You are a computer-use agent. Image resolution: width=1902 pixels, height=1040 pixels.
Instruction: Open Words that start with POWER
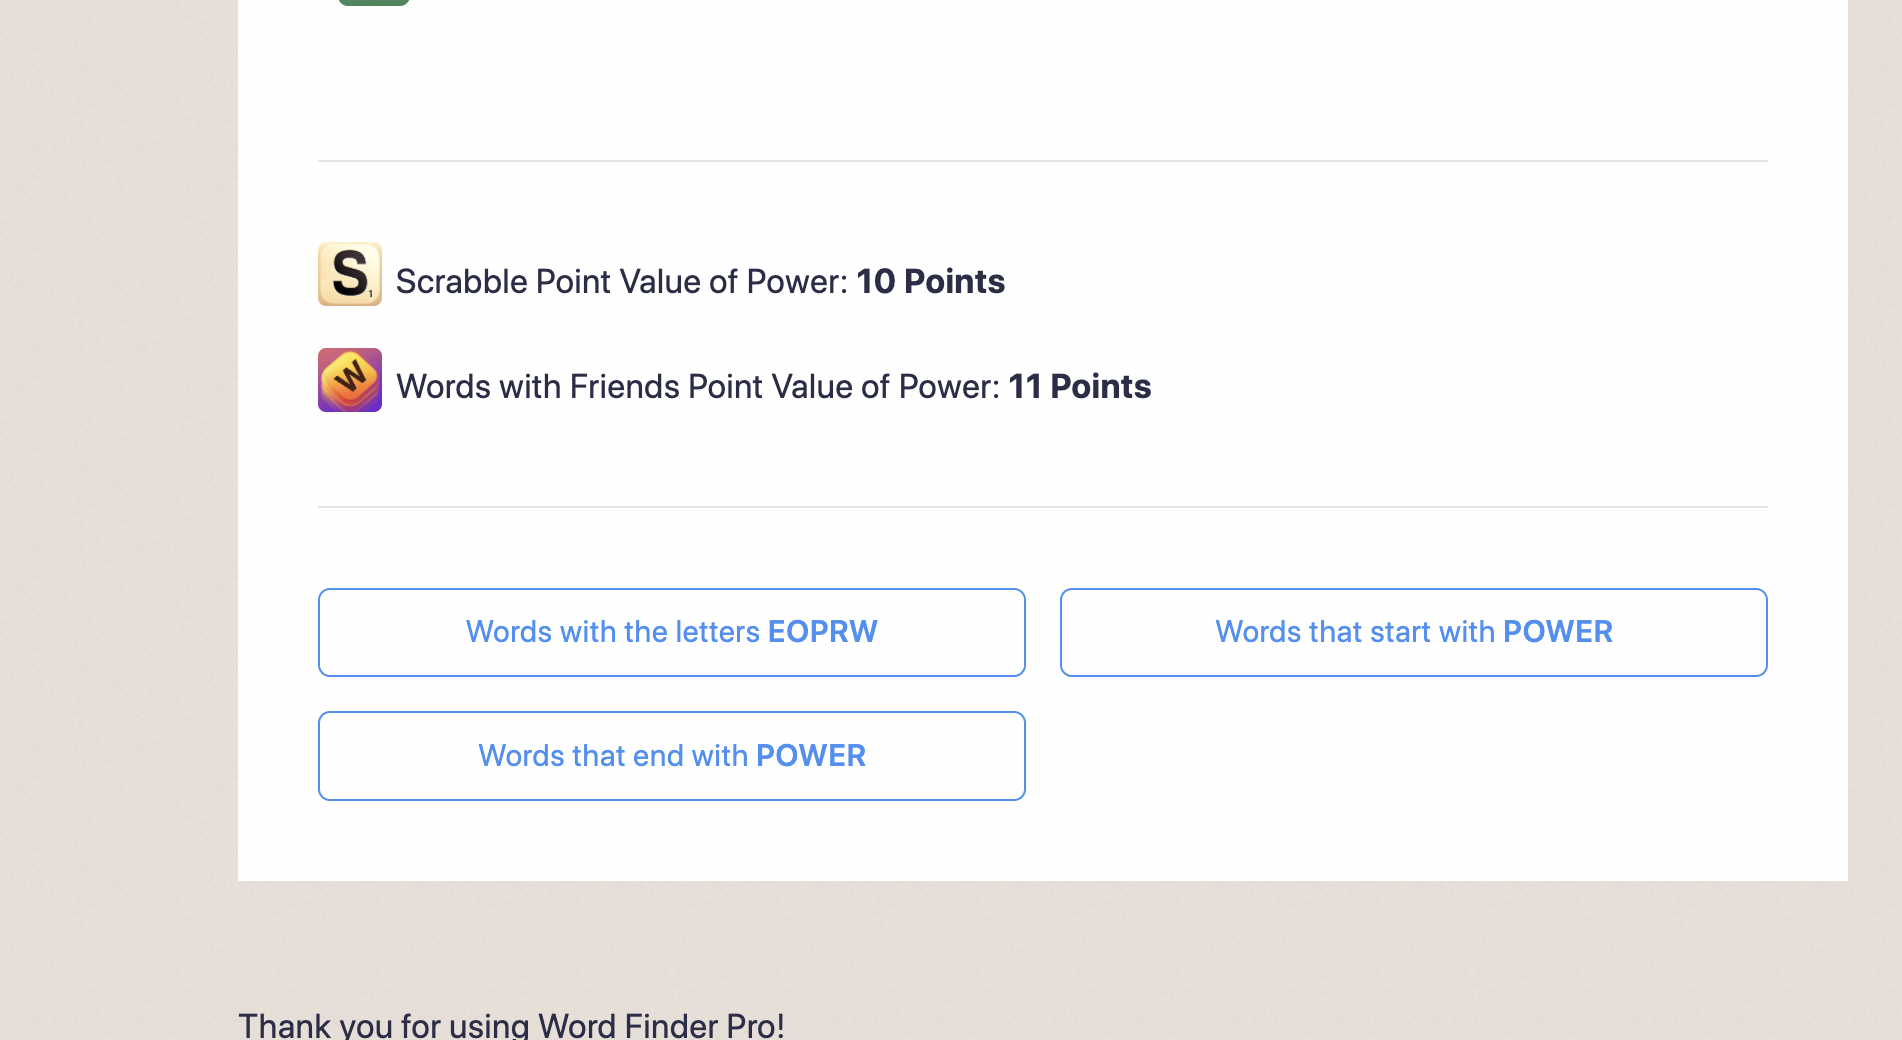[1414, 633]
